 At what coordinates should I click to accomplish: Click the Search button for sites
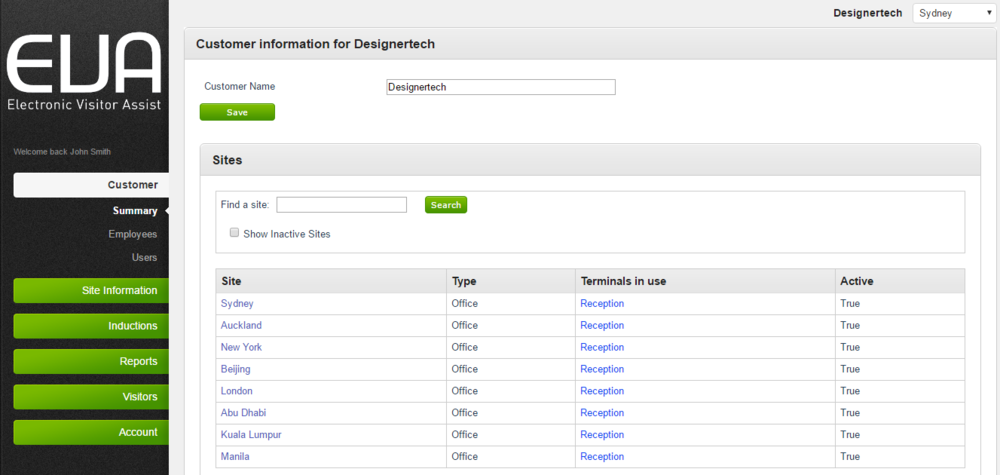point(446,205)
